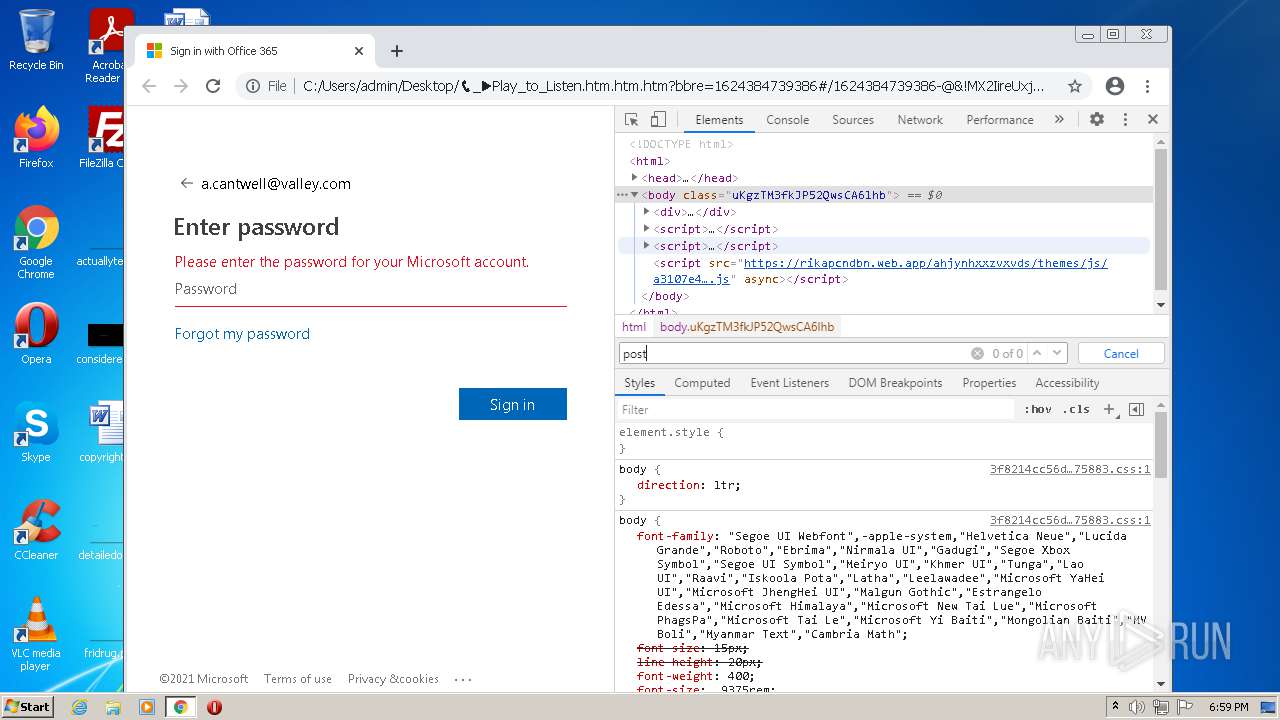Open the Windows Start menu
This screenshot has height=720, width=1280.
click(27, 707)
